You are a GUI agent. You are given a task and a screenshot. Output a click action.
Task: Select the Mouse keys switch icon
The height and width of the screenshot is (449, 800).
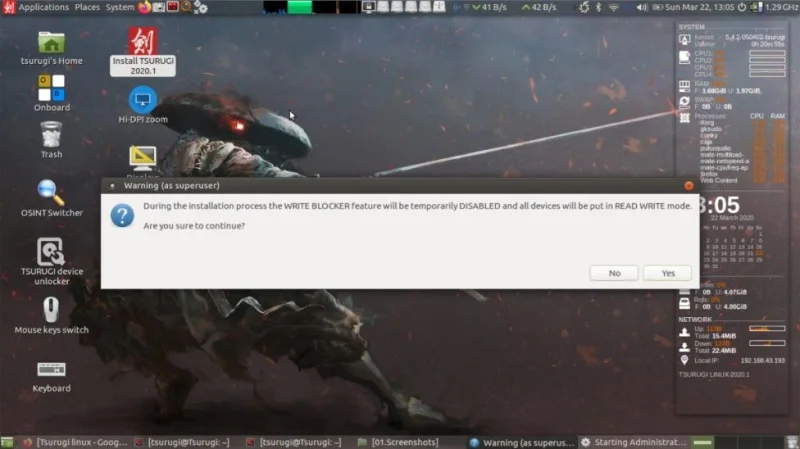(x=52, y=316)
